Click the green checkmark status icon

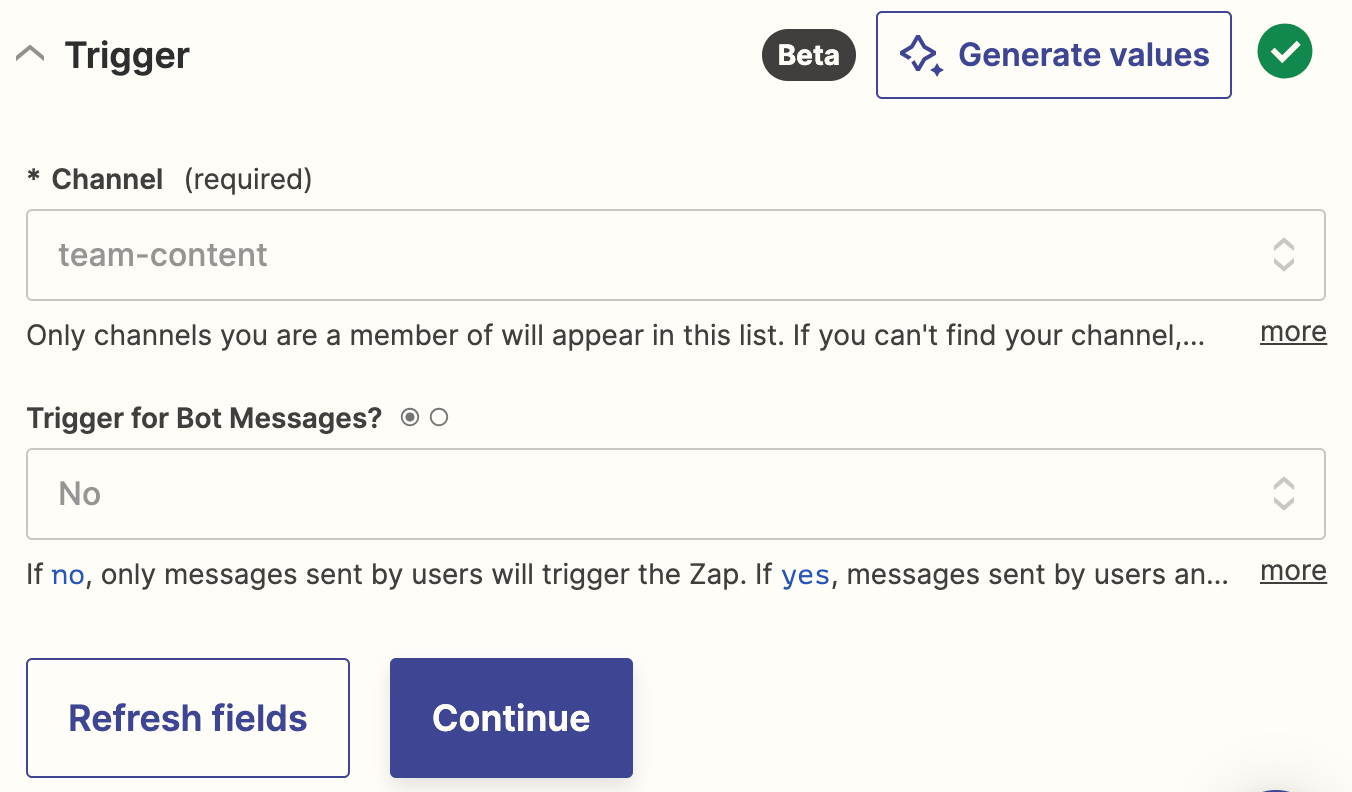[x=1285, y=51]
